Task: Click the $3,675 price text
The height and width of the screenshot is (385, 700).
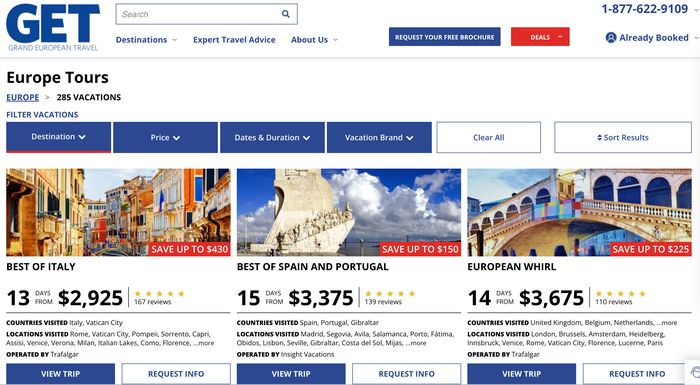Action: pos(551,298)
